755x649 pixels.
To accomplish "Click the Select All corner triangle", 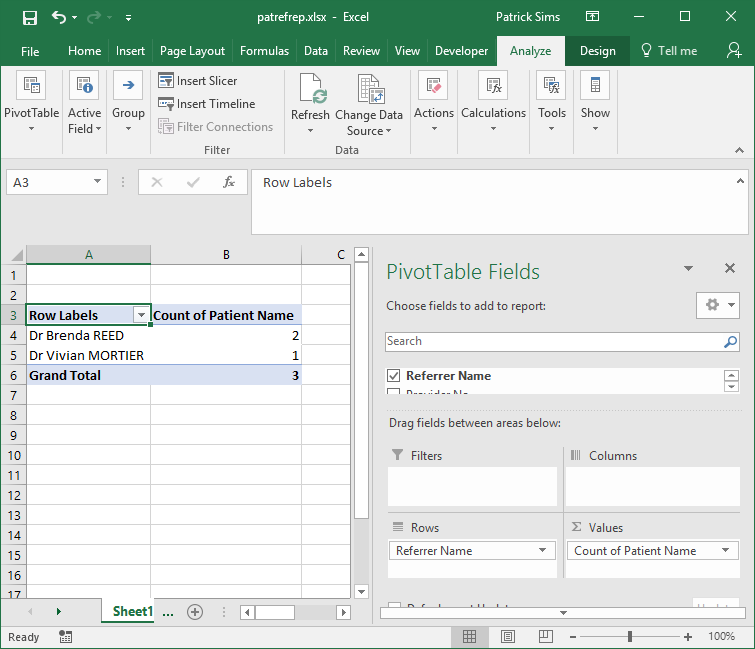I will click(17, 254).
